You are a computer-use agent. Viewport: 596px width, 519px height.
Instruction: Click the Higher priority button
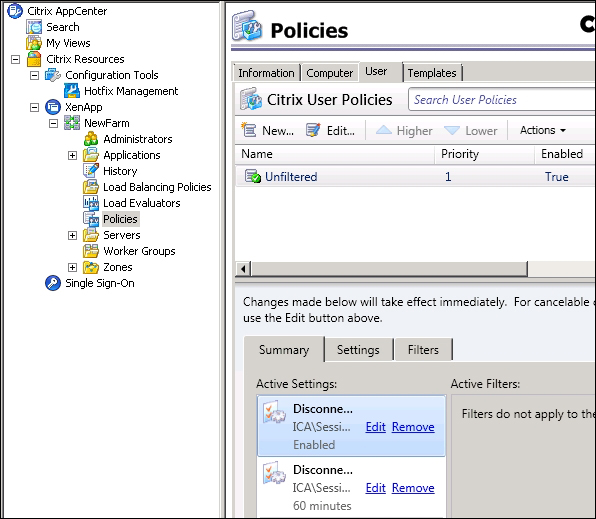(404, 130)
